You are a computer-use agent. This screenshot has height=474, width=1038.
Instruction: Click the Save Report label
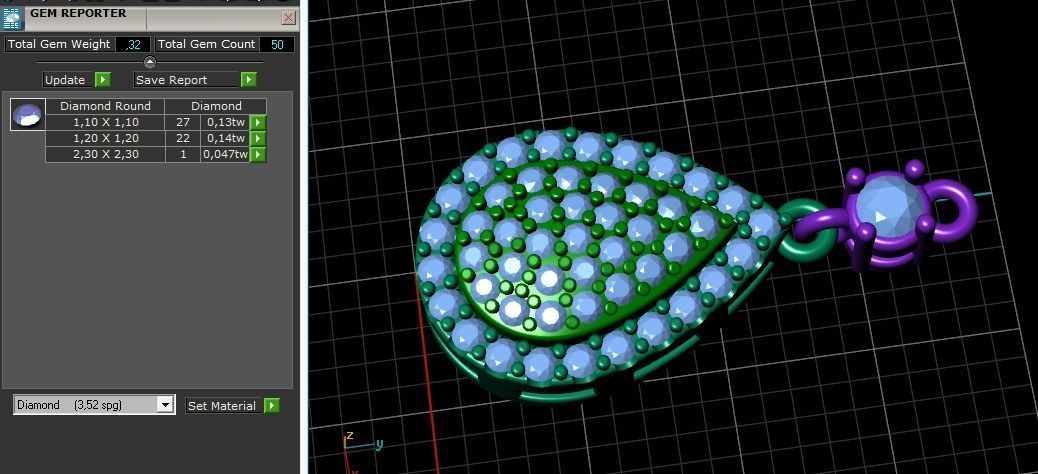tap(186, 80)
